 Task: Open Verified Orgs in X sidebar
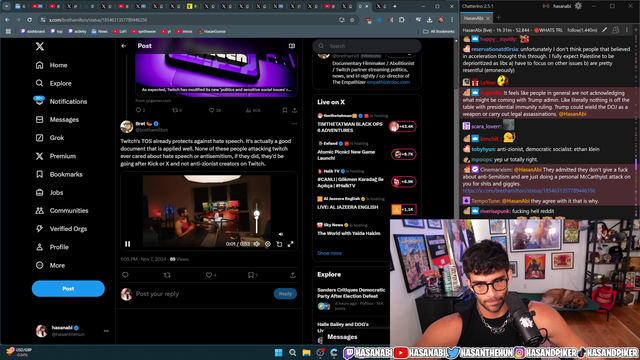(x=61, y=229)
